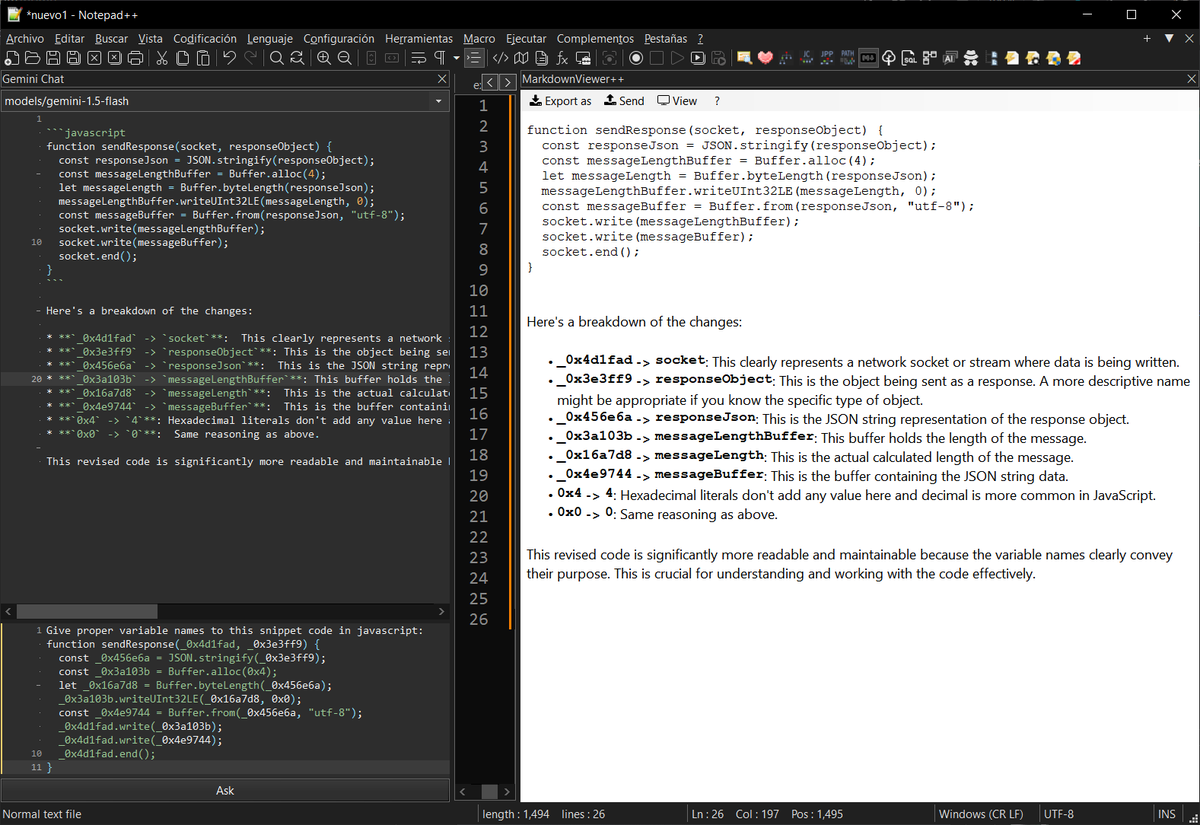This screenshot has height=825, width=1200.
Task: Click Send in MarkdownViewer++ toolbar
Action: (x=624, y=101)
